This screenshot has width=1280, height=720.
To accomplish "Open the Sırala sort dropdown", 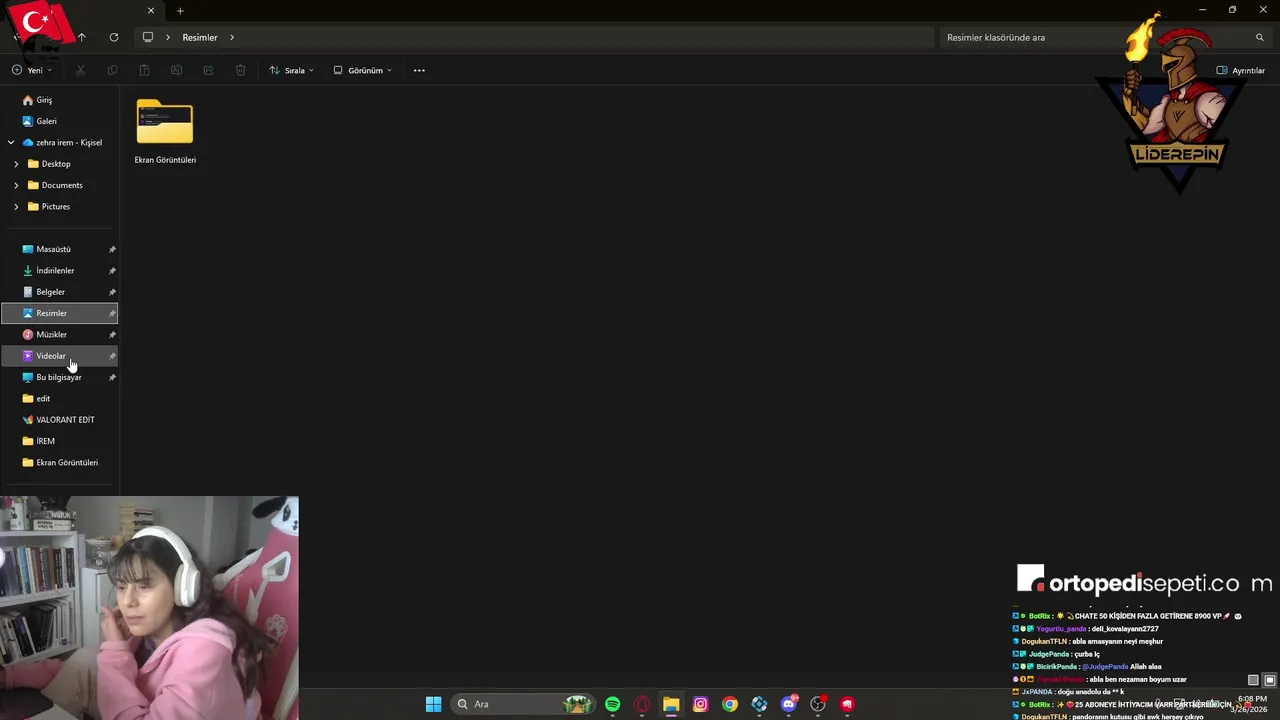I will tap(291, 70).
